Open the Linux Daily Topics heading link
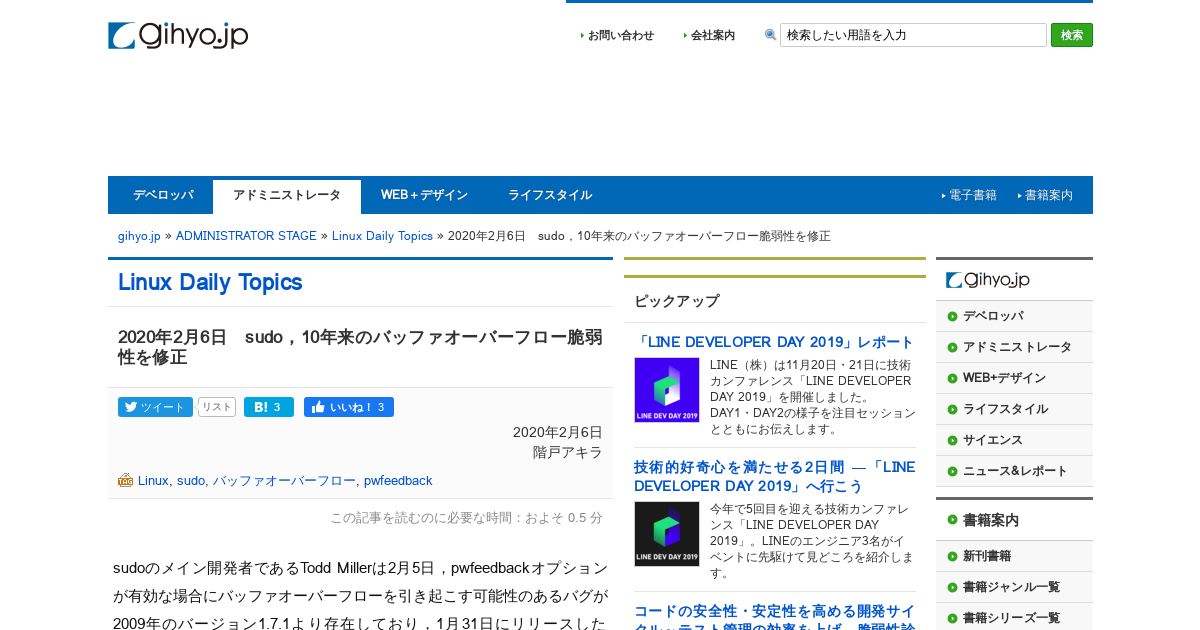1200x630 pixels. point(210,282)
